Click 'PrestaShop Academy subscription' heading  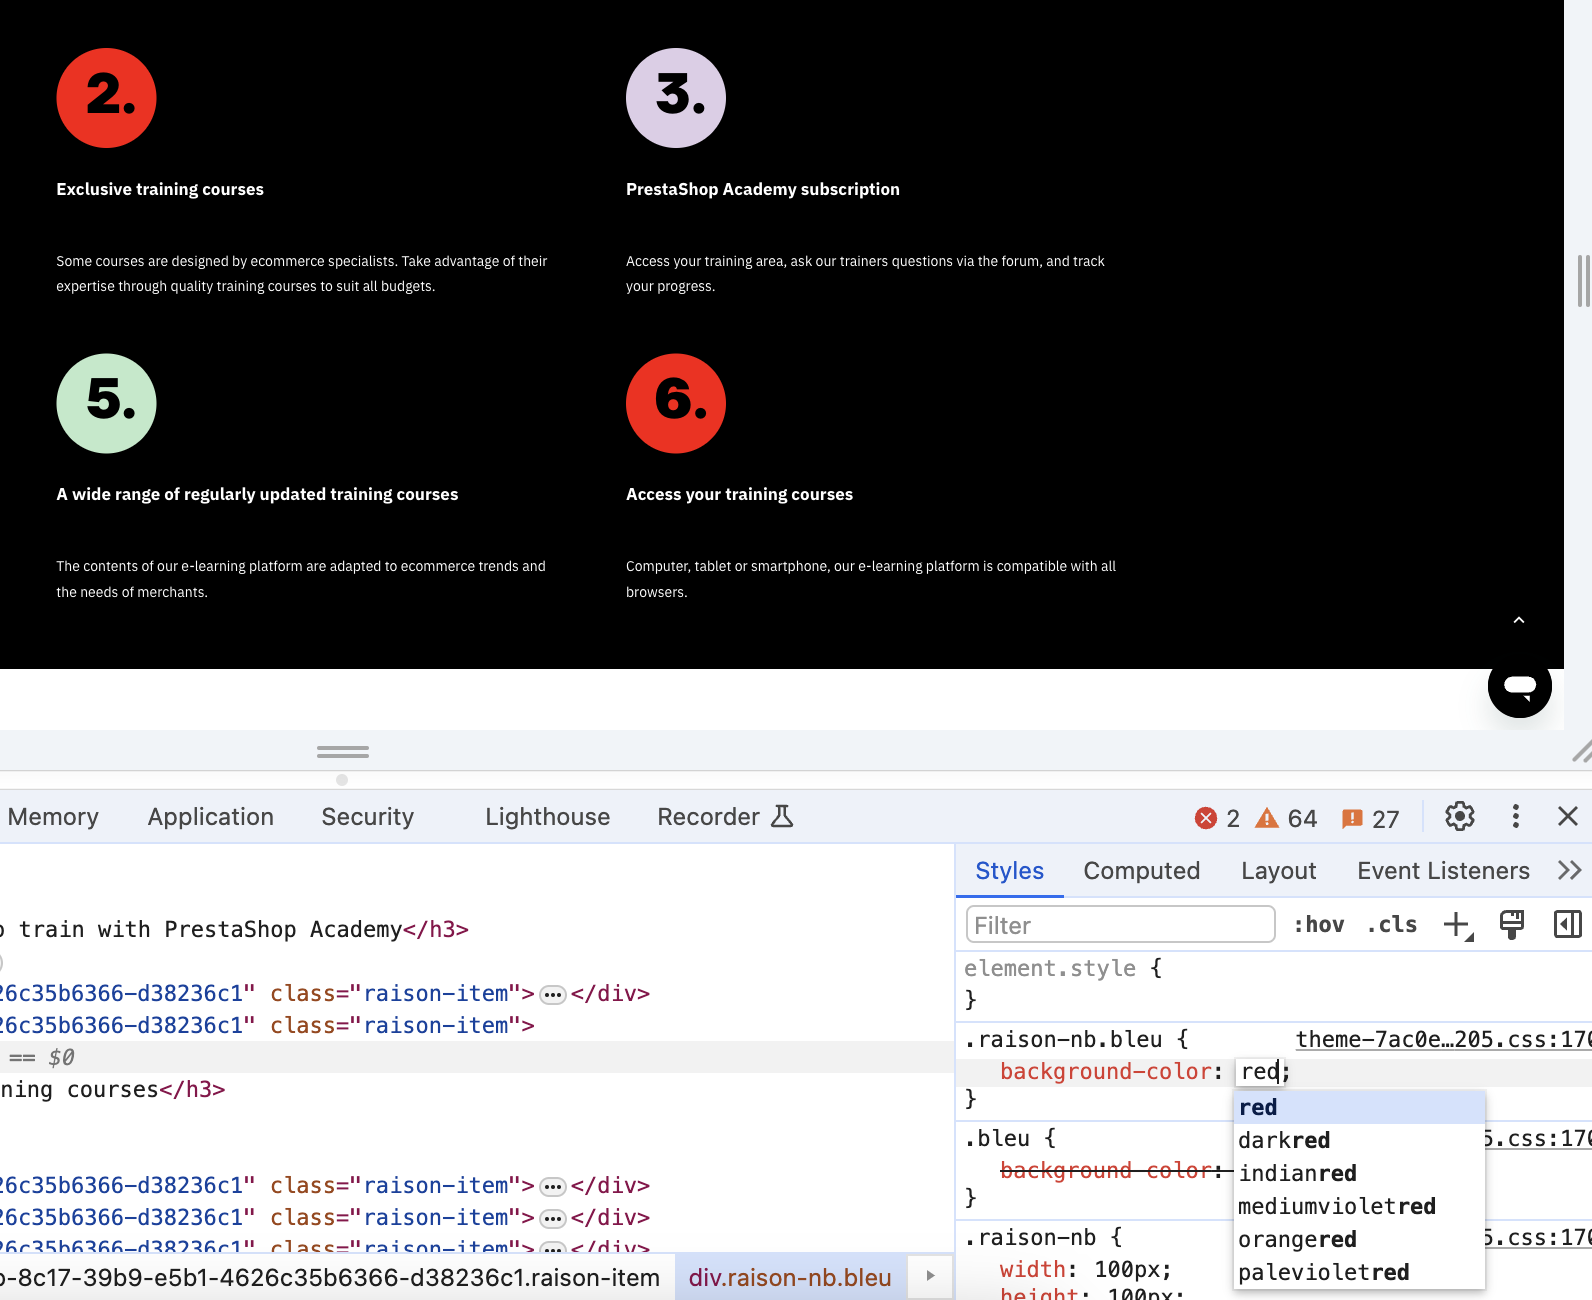[763, 189]
